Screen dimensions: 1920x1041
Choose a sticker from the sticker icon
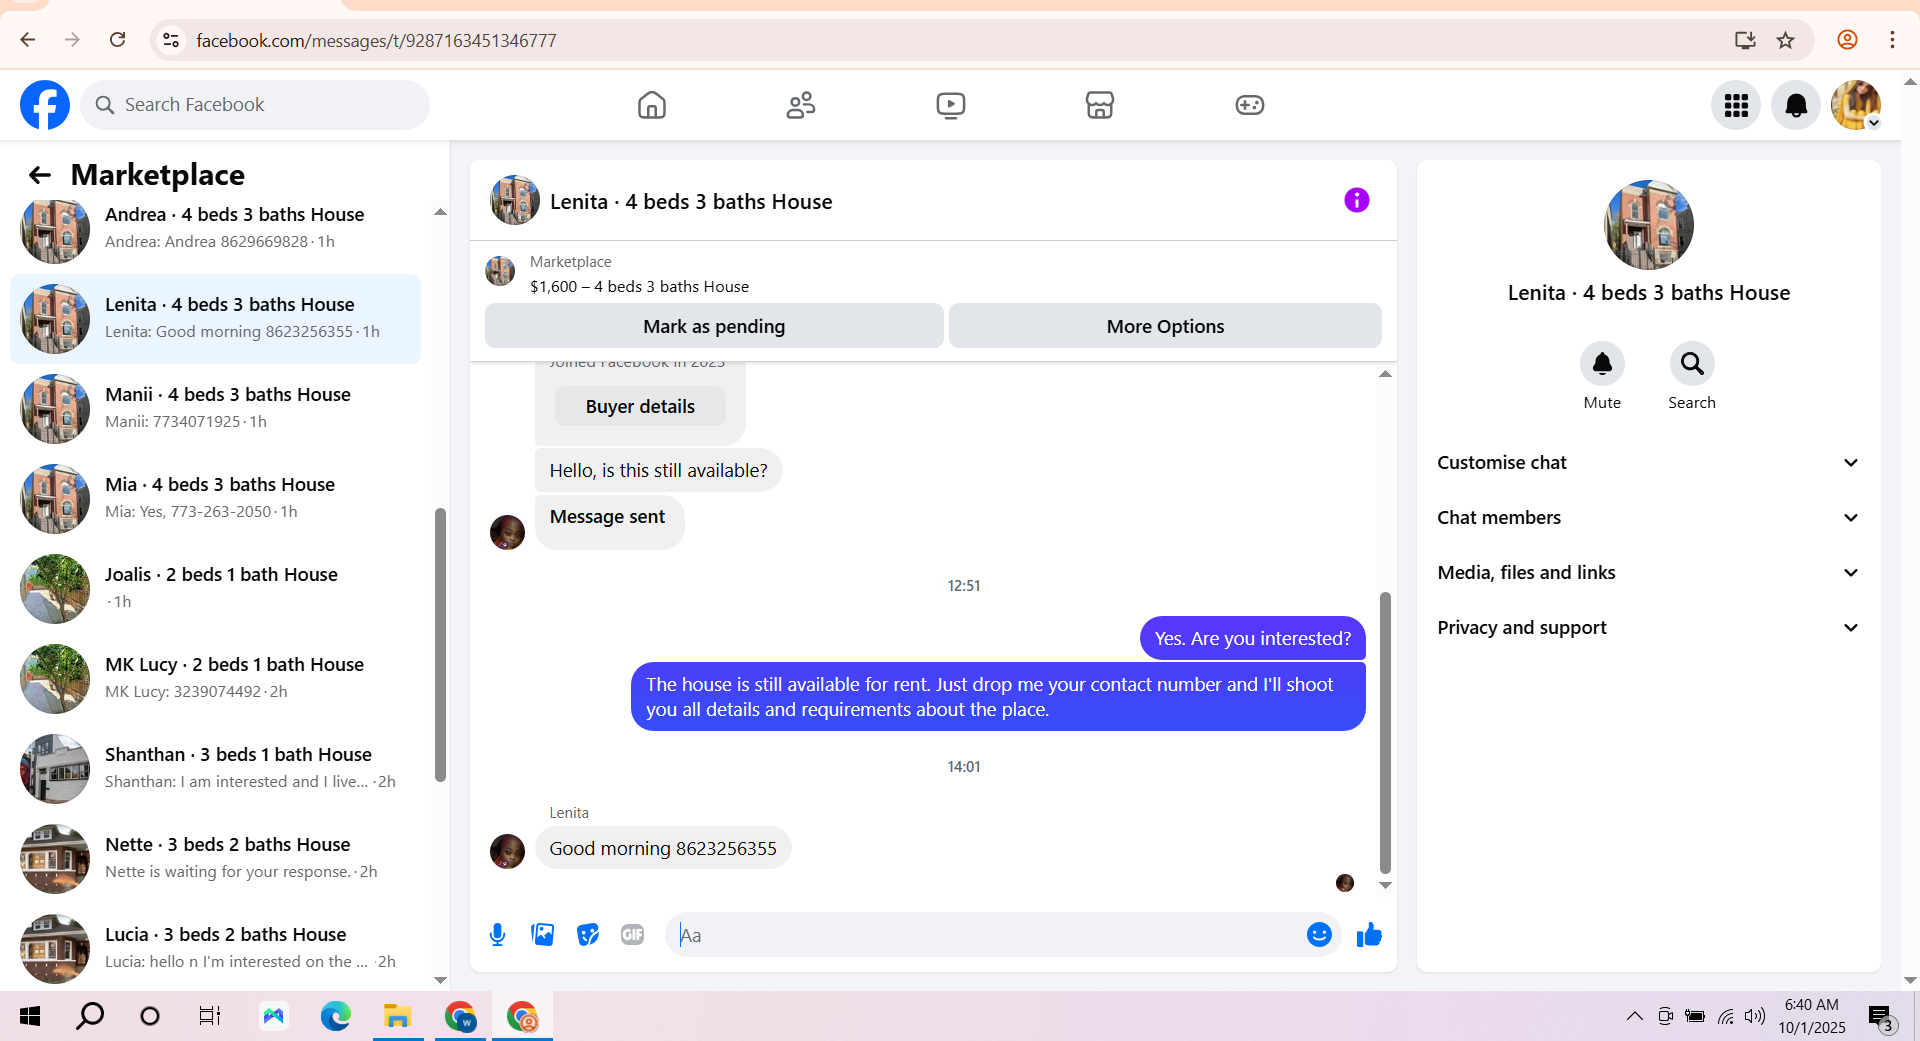coord(588,935)
